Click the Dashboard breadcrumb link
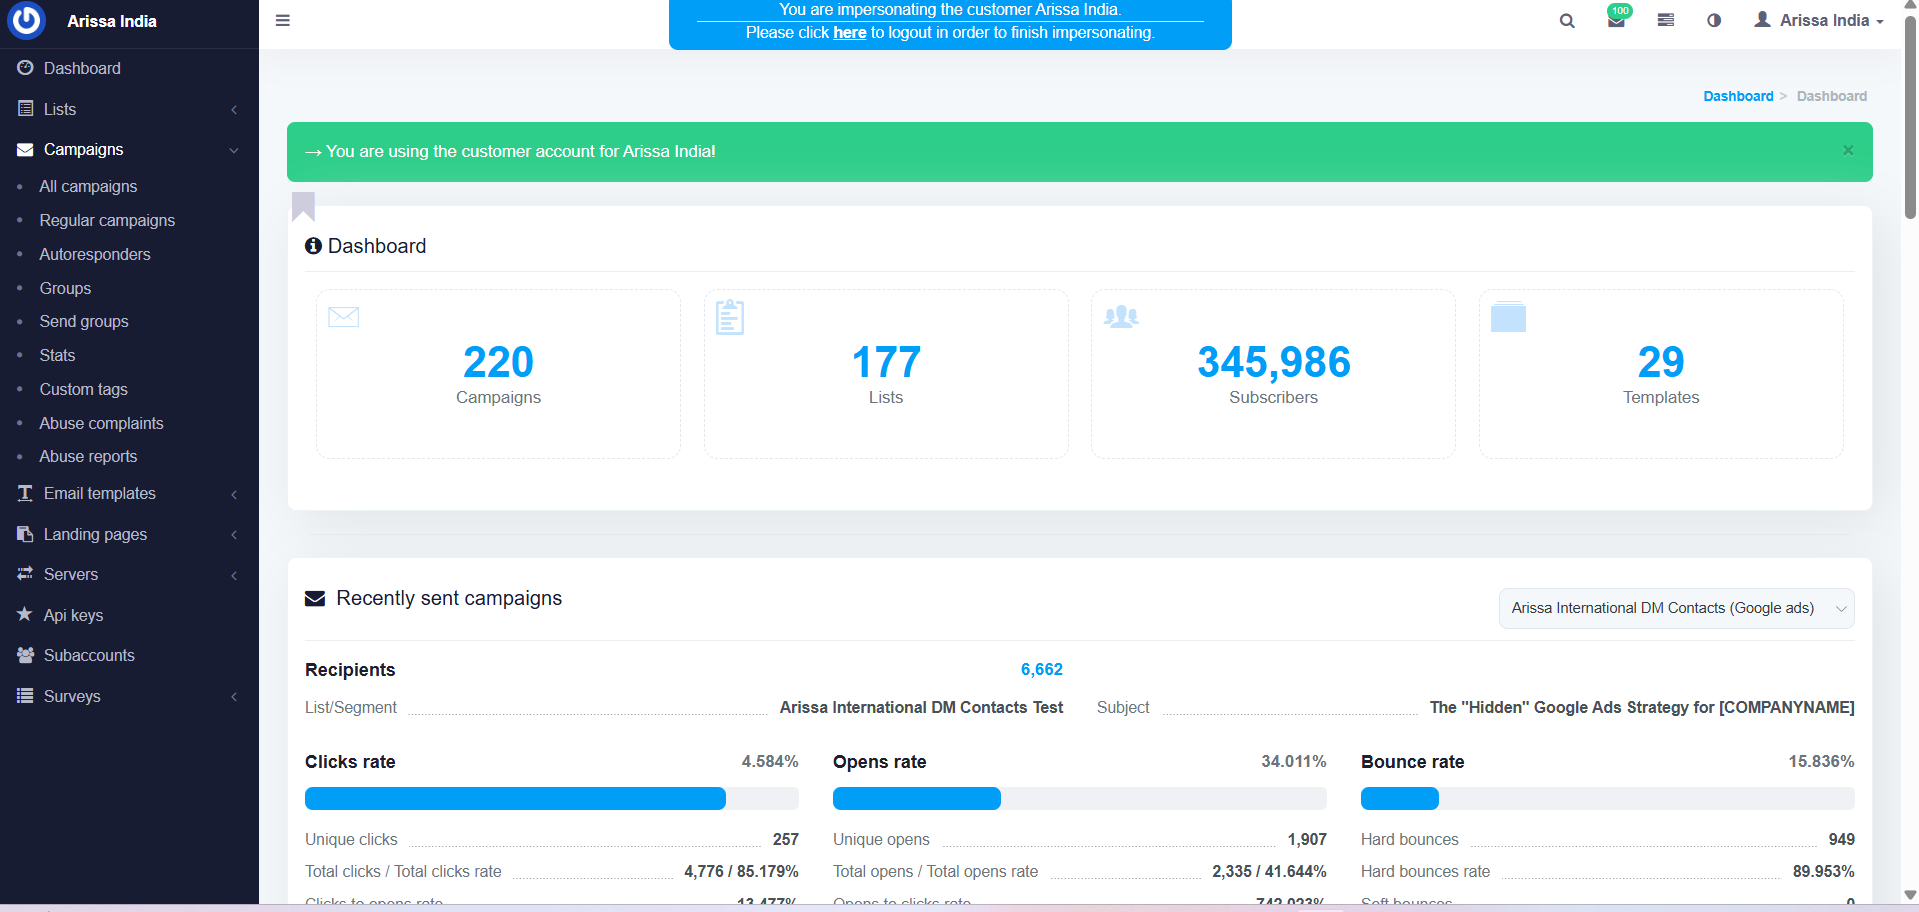Image resolution: width=1919 pixels, height=912 pixels. tap(1738, 96)
